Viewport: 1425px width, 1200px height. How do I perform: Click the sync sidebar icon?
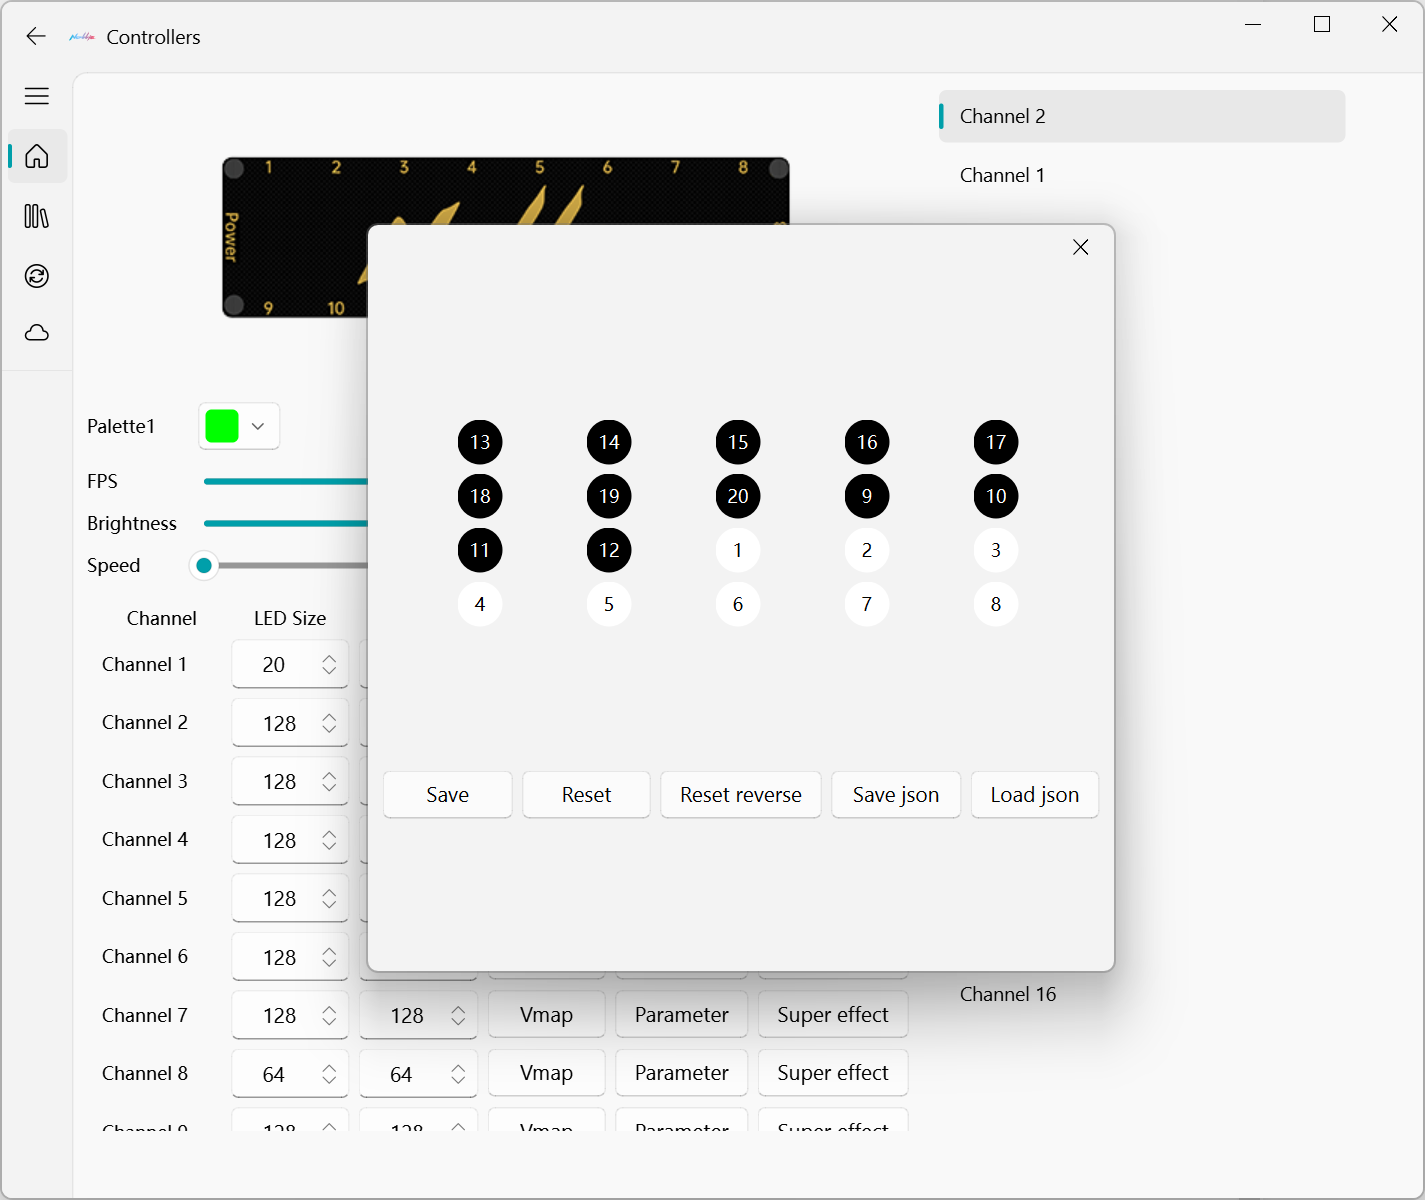point(37,276)
